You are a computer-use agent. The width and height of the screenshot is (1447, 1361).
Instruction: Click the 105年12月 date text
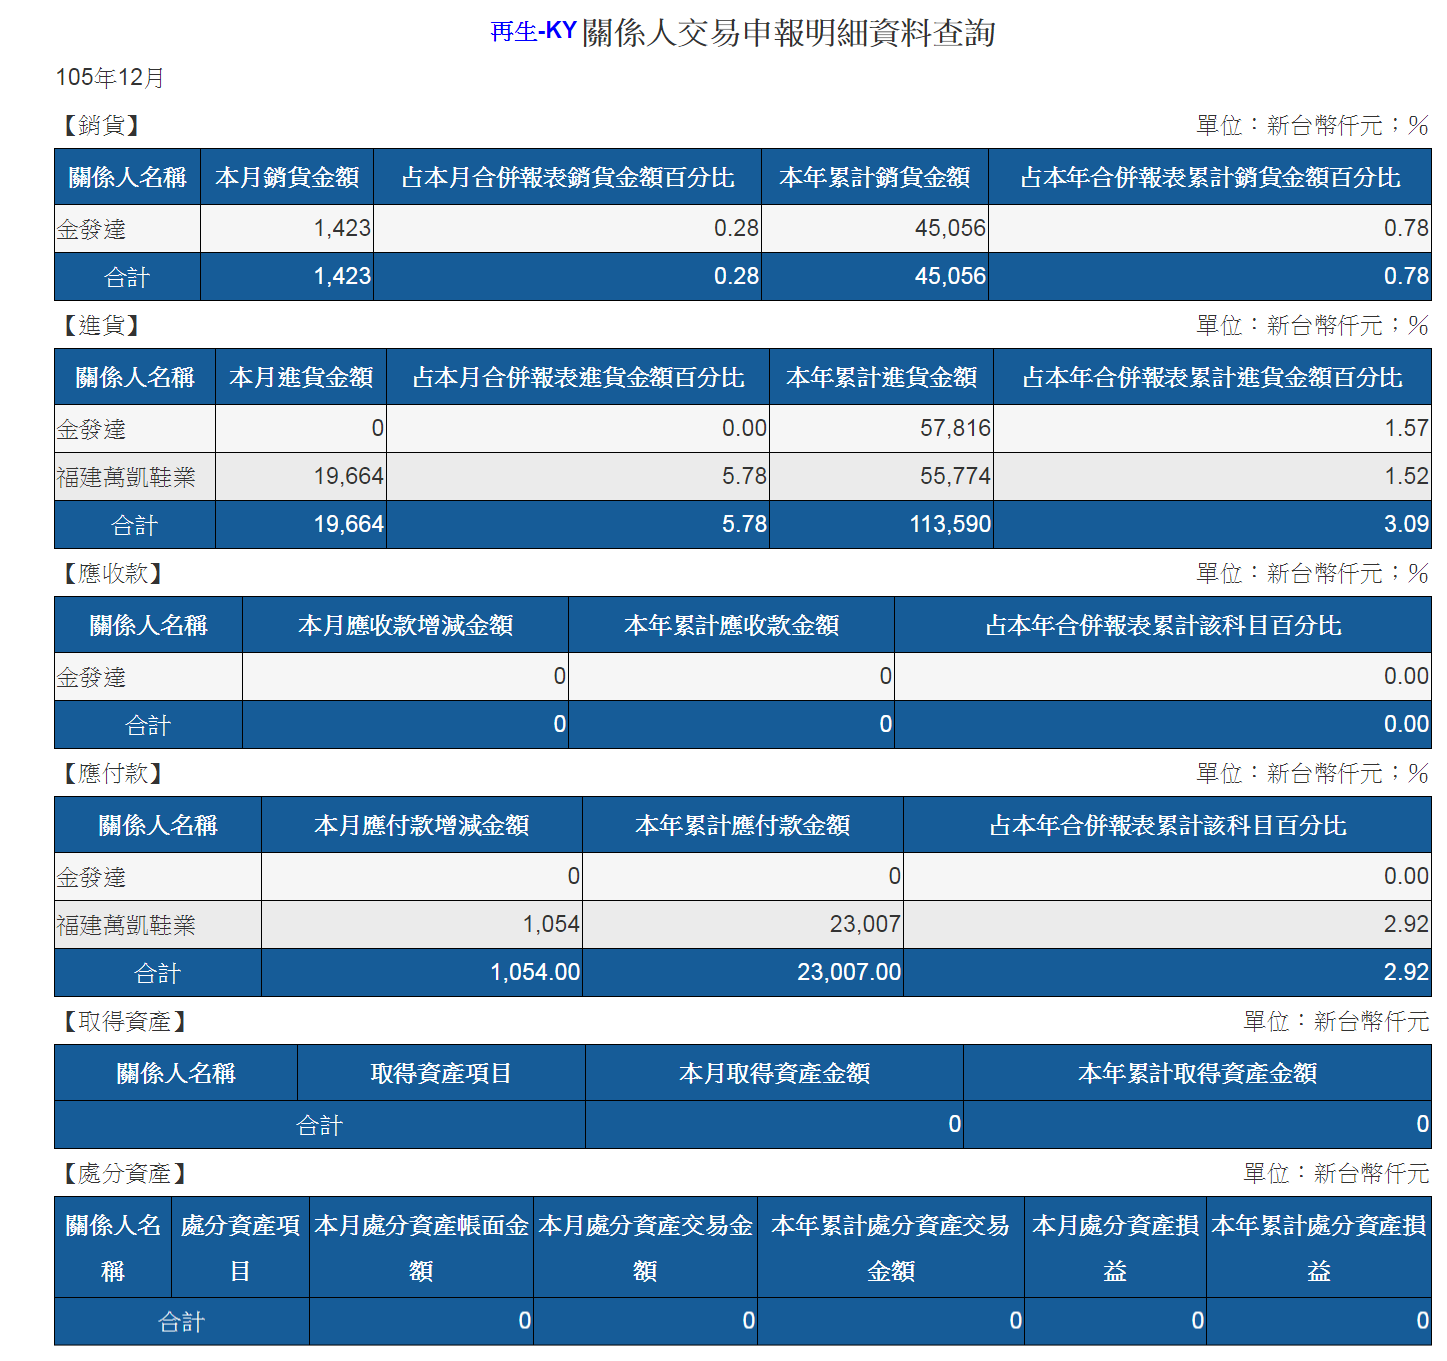(110, 77)
